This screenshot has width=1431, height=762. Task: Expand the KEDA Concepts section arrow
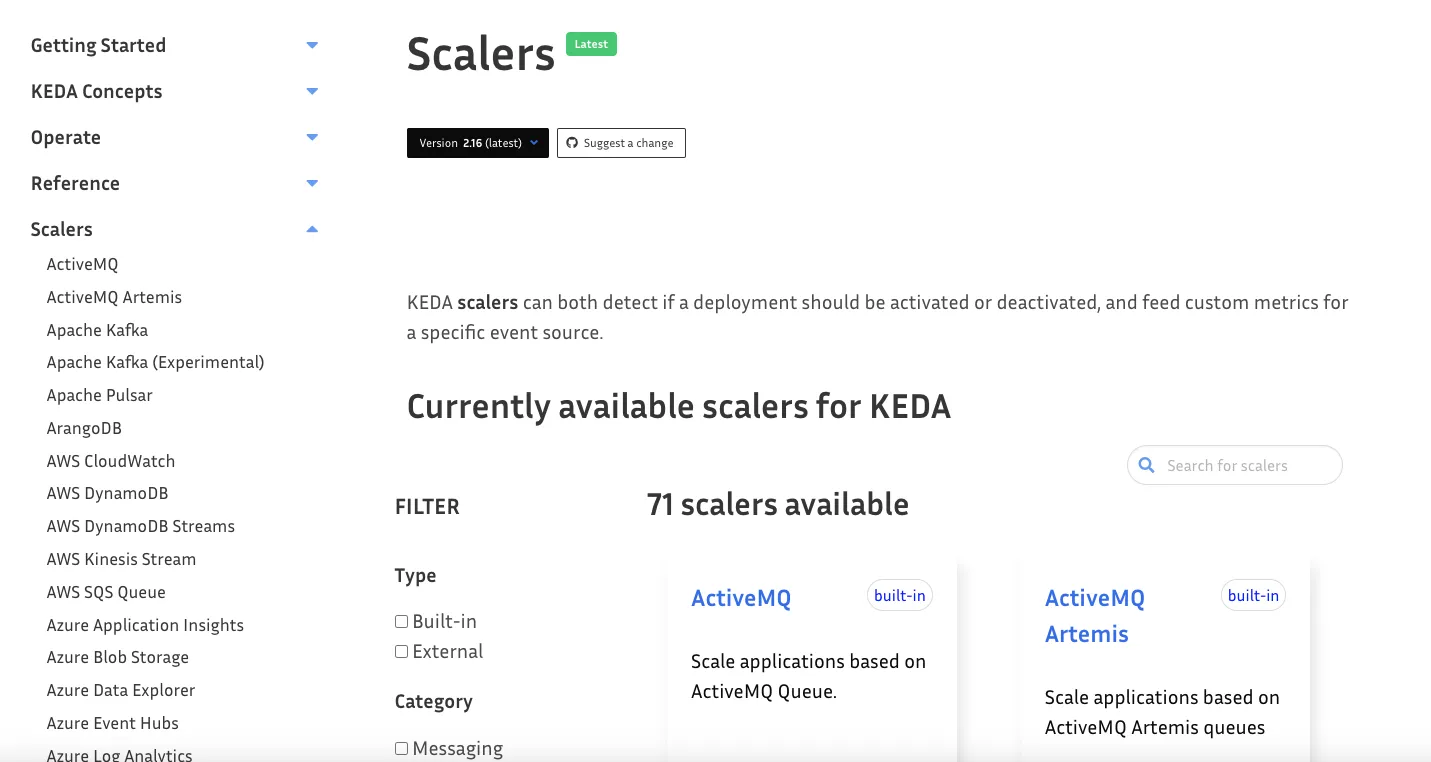point(312,91)
